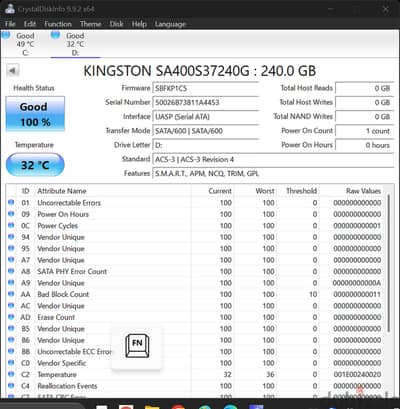The image size is (400, 409).
Task: Click the status dot beside Uncorrectable Errors
Action: pyautogui.click(x=11, y=202)
